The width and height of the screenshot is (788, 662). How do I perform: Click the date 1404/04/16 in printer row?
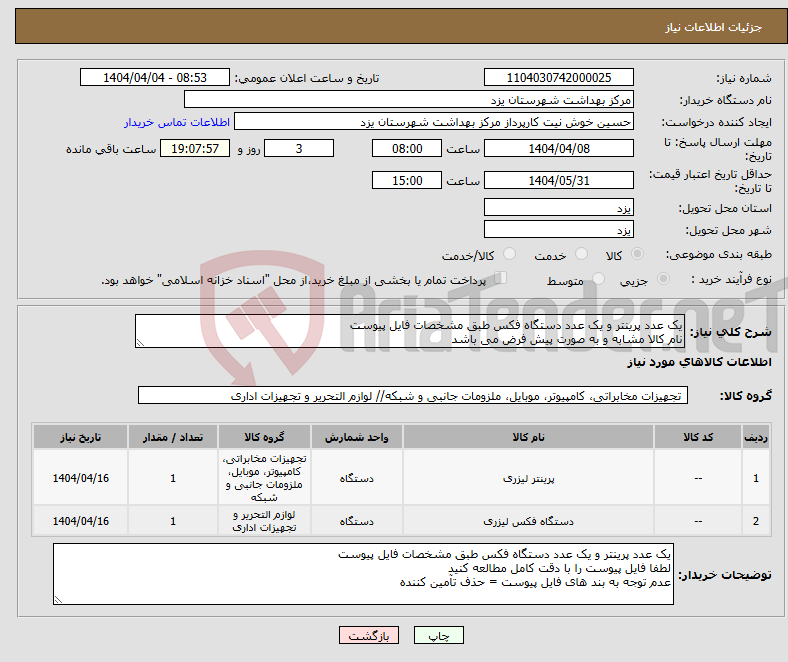80,478
